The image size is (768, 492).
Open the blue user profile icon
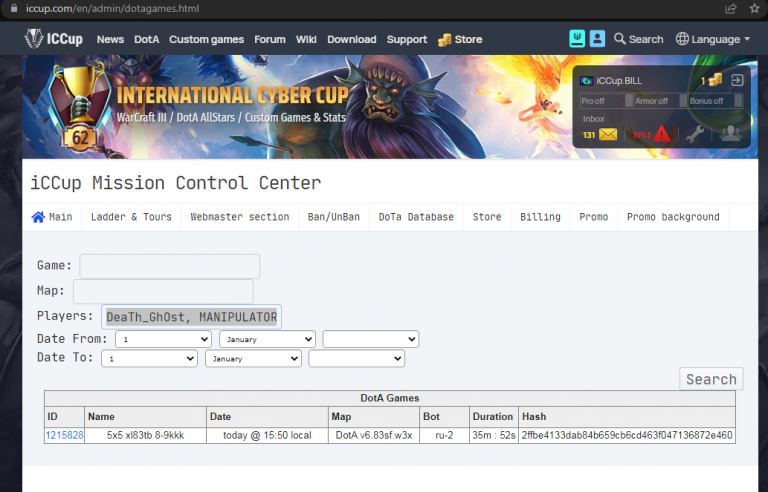coord(597,39)
